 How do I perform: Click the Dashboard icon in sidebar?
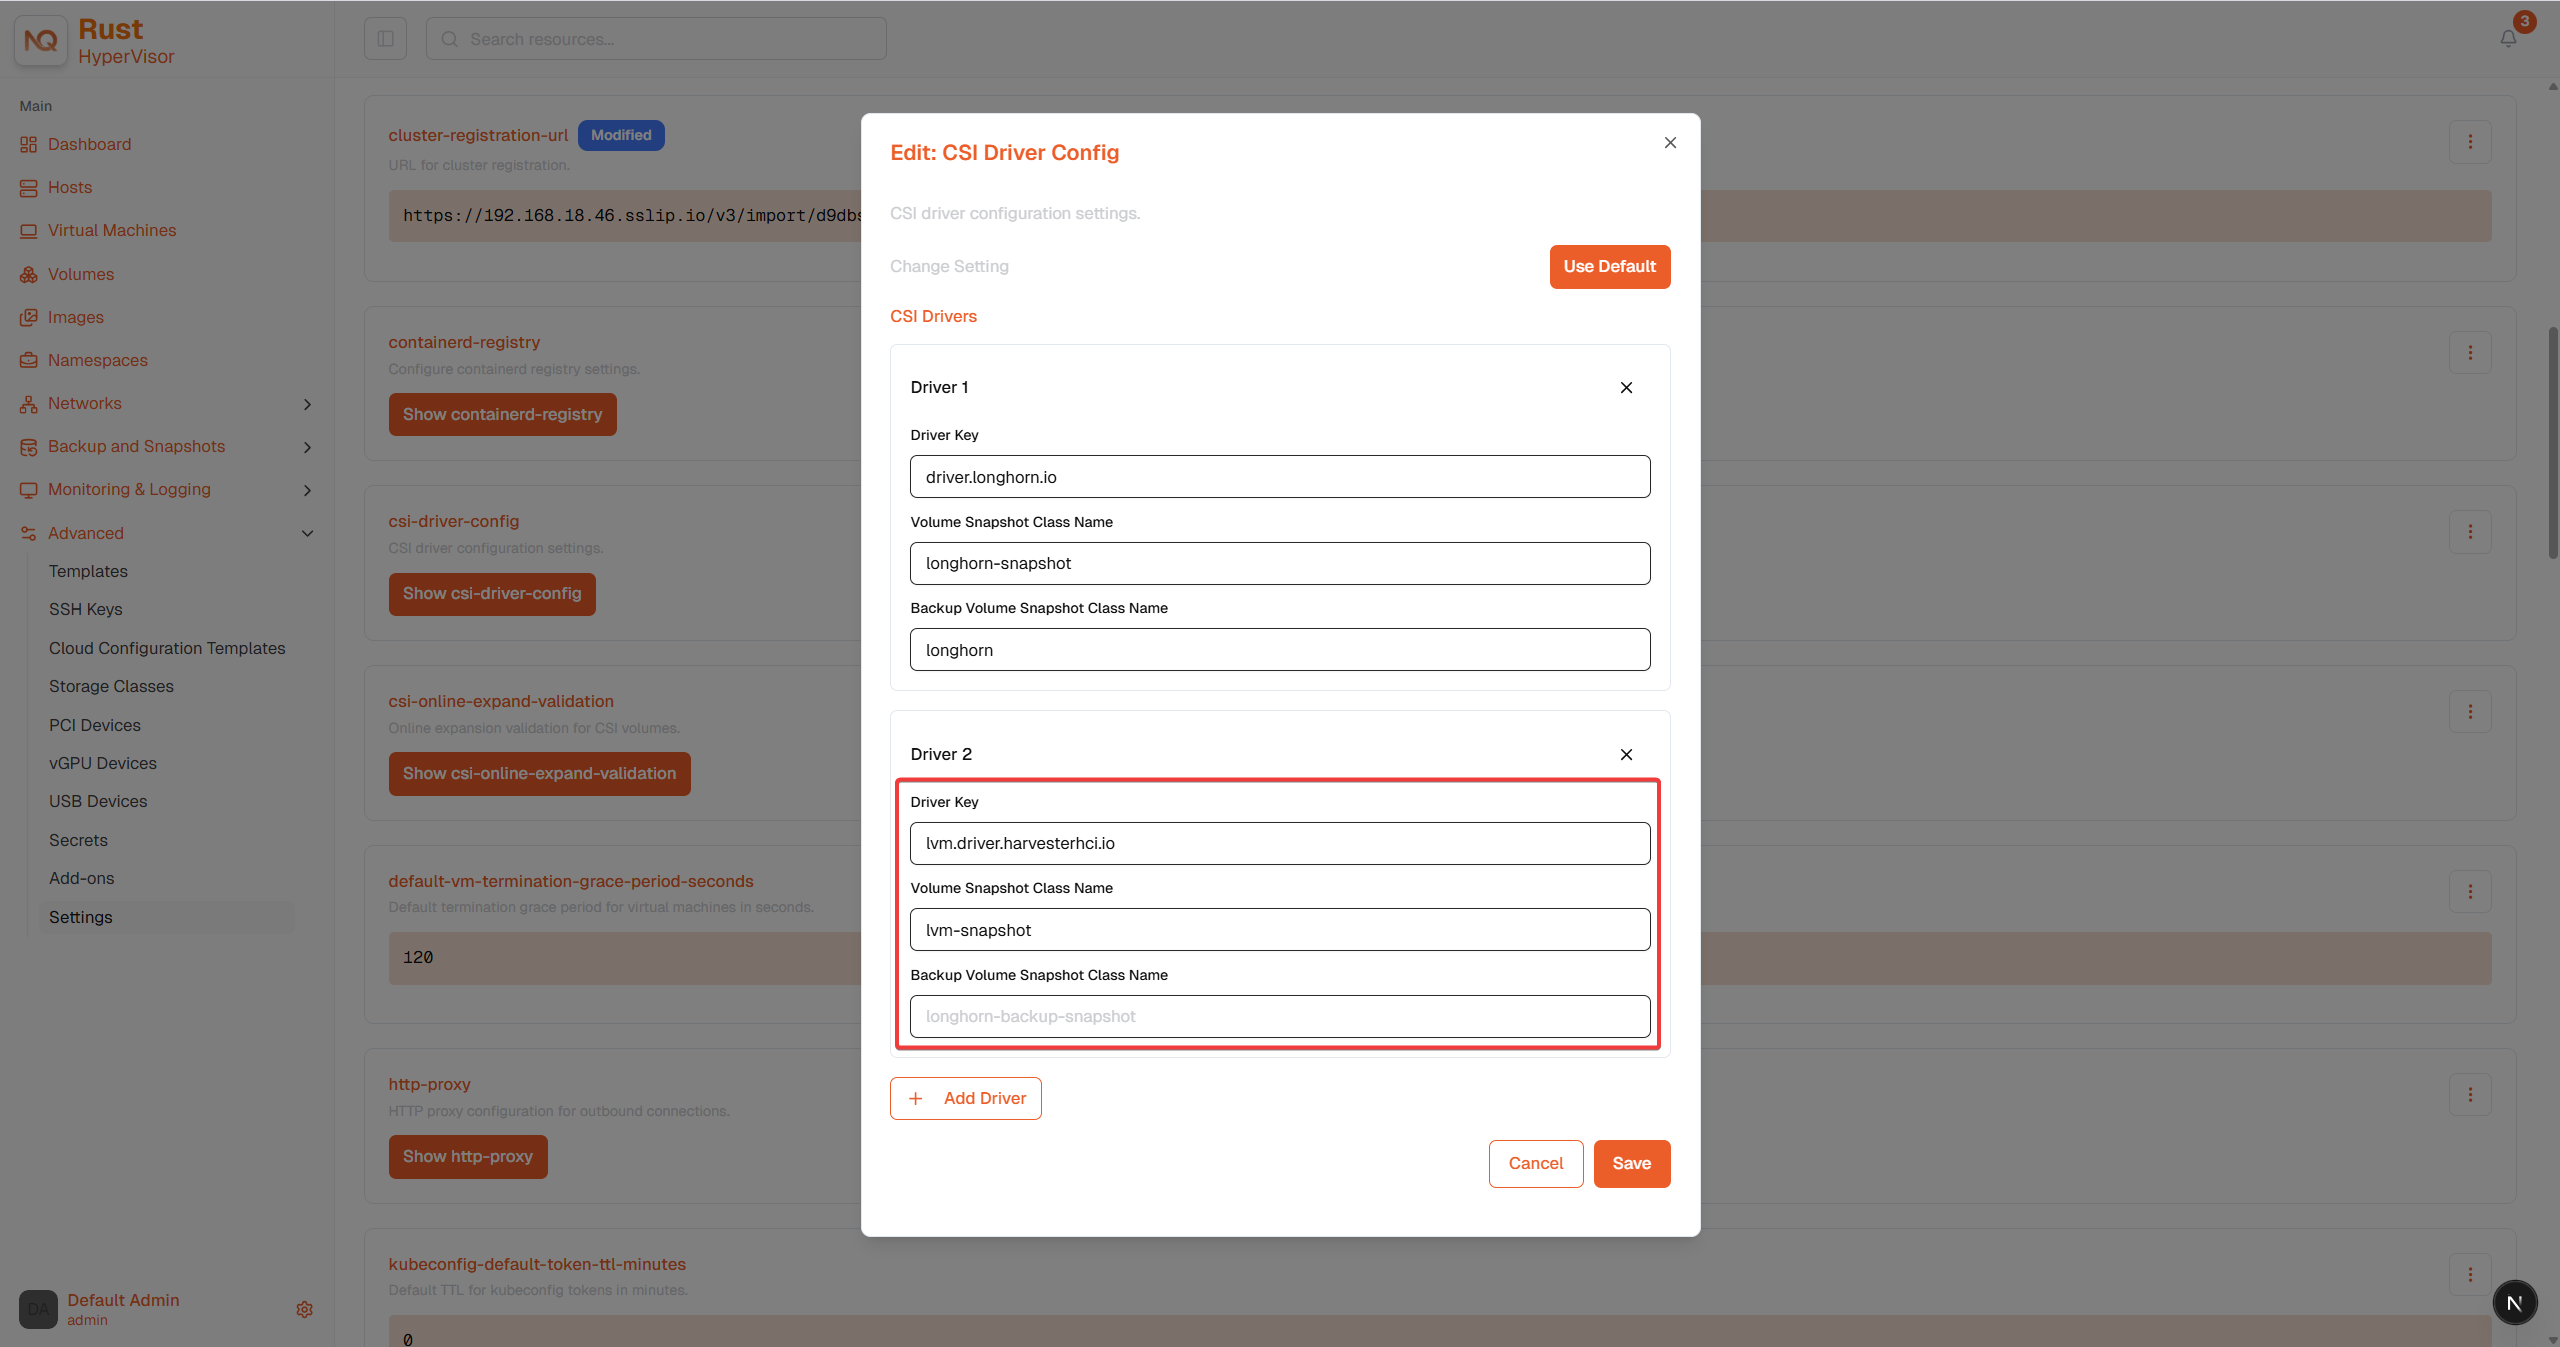28,144
